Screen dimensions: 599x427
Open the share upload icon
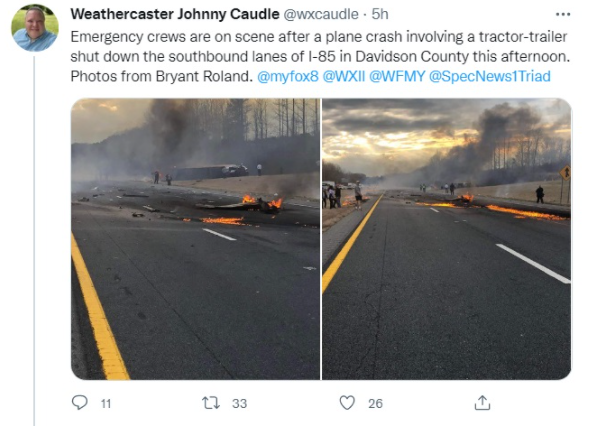click(482, 403)
